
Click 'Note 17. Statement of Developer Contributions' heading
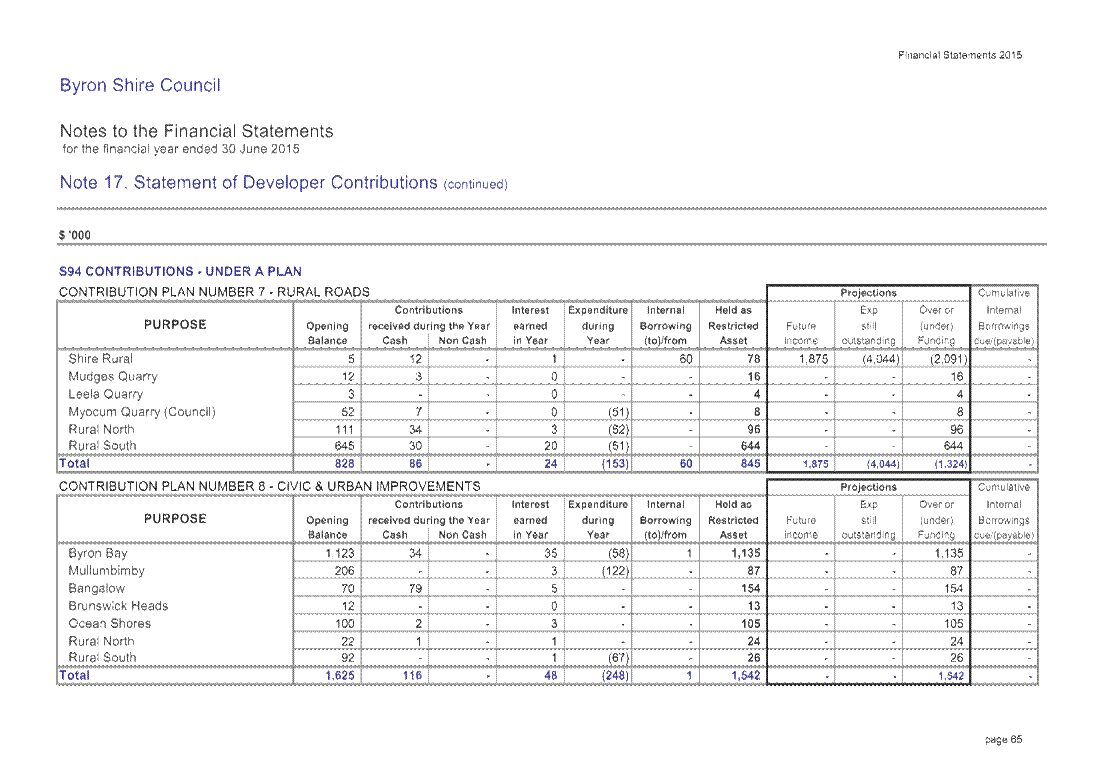(x=248, y=182)
